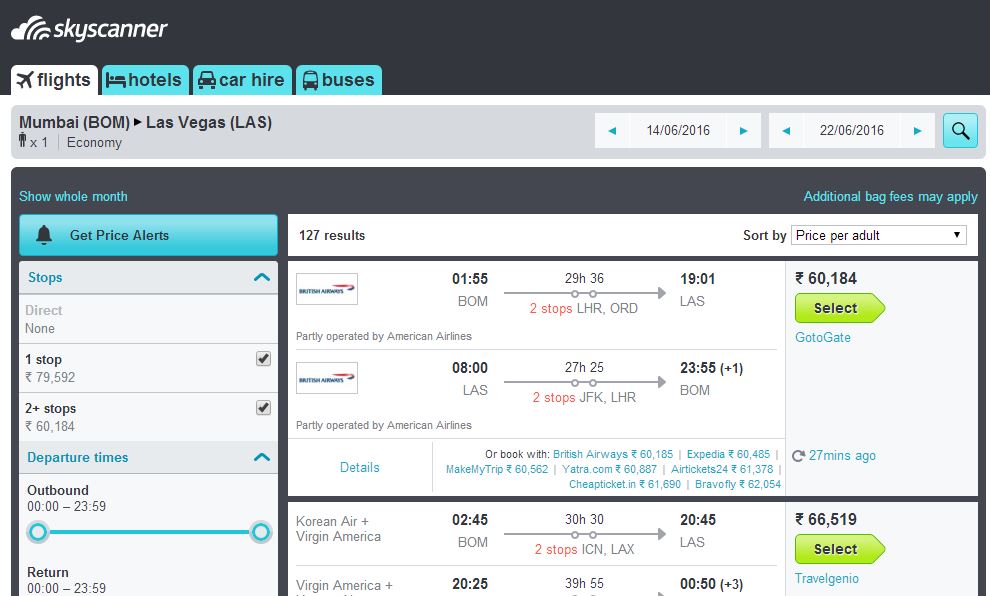This screenshot has width=990, height=596.
Task: Click the Skyscanner logo
Action: pyautogui.click(x=89, y=28)
